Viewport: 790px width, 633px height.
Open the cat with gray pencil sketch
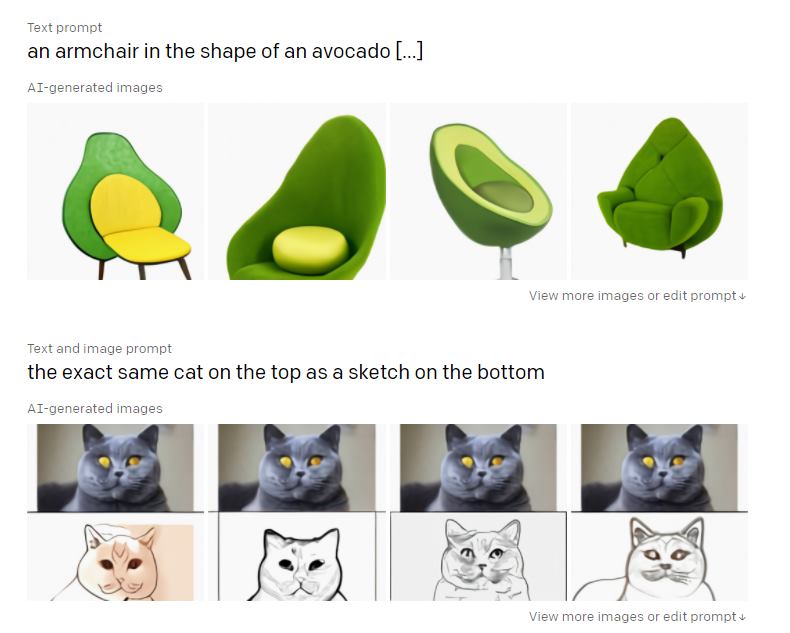[478, 513]
